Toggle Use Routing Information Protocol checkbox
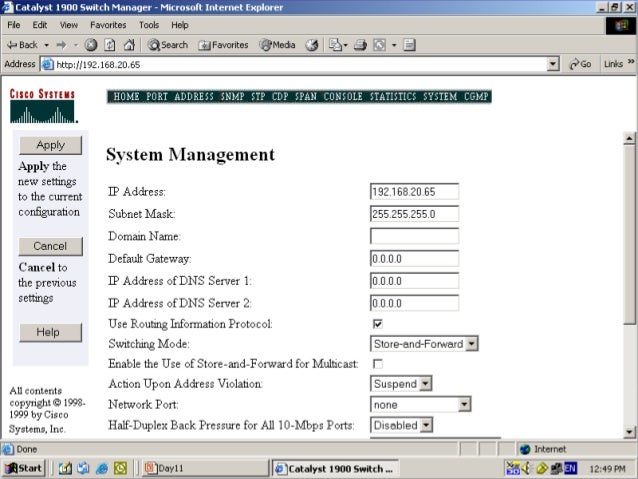 click(378, 324)
